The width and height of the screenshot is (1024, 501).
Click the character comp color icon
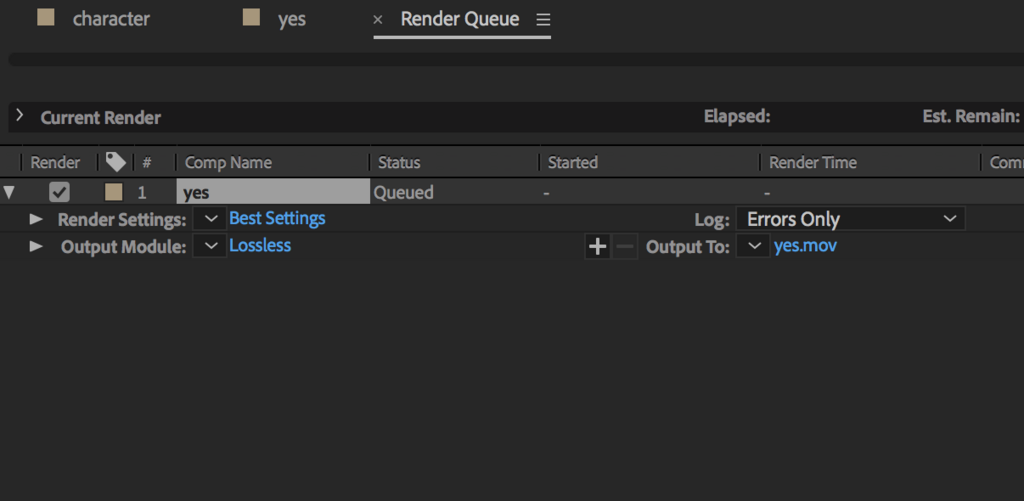coord(46,18)
